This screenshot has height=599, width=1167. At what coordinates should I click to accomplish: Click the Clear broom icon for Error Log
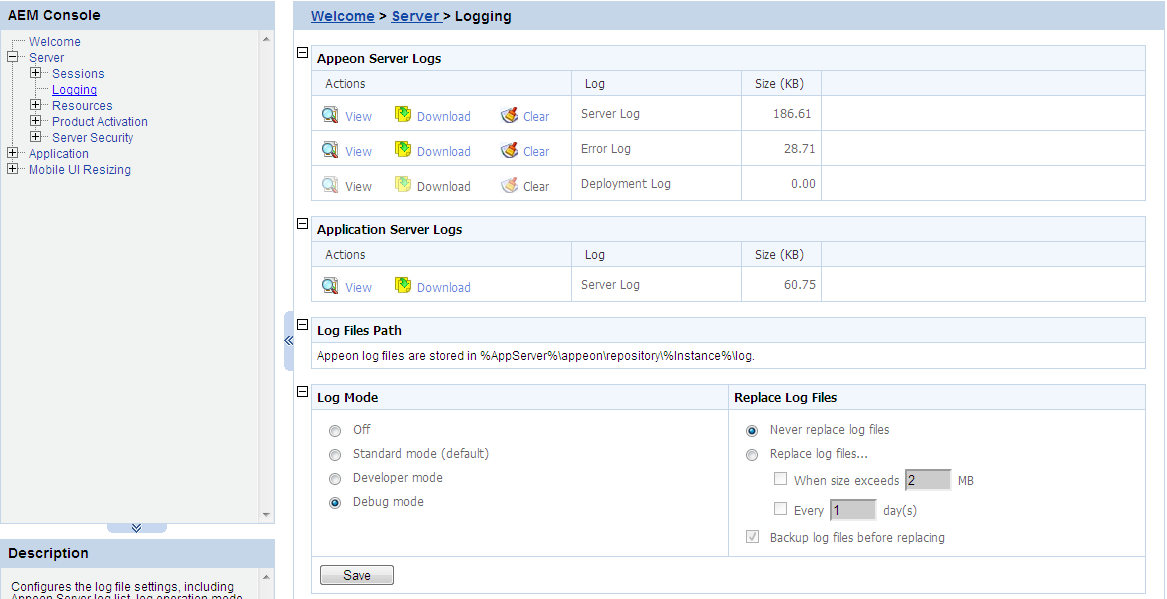[x=510, y=150]
